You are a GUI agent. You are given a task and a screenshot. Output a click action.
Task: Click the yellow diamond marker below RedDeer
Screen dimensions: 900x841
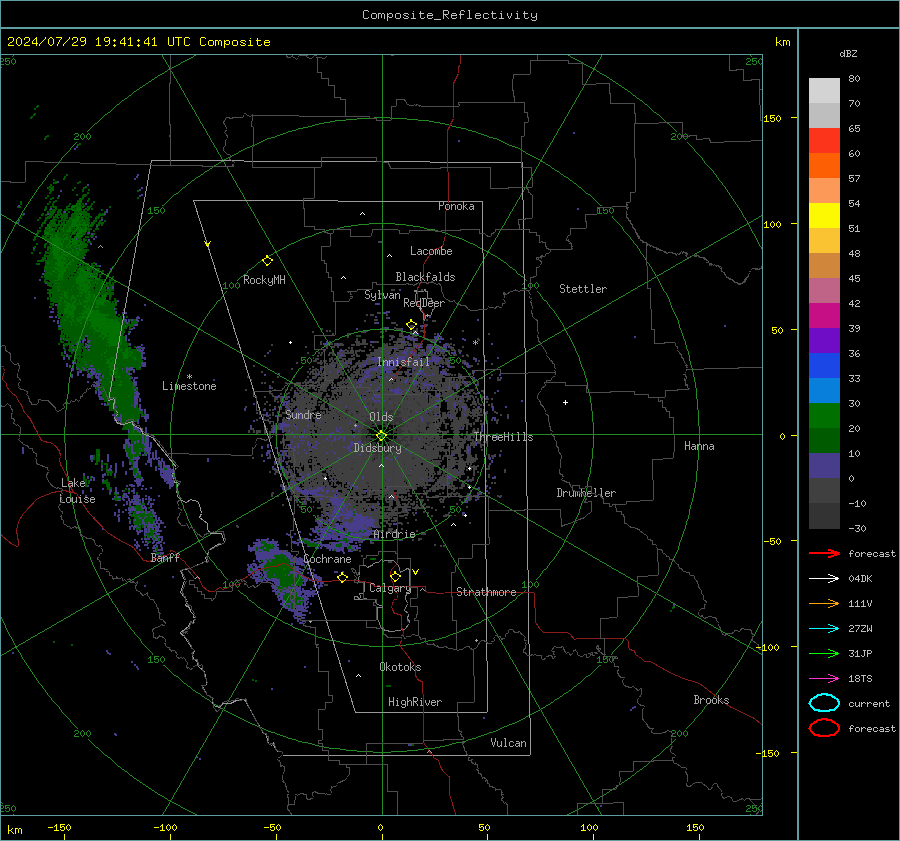[411, 325]
